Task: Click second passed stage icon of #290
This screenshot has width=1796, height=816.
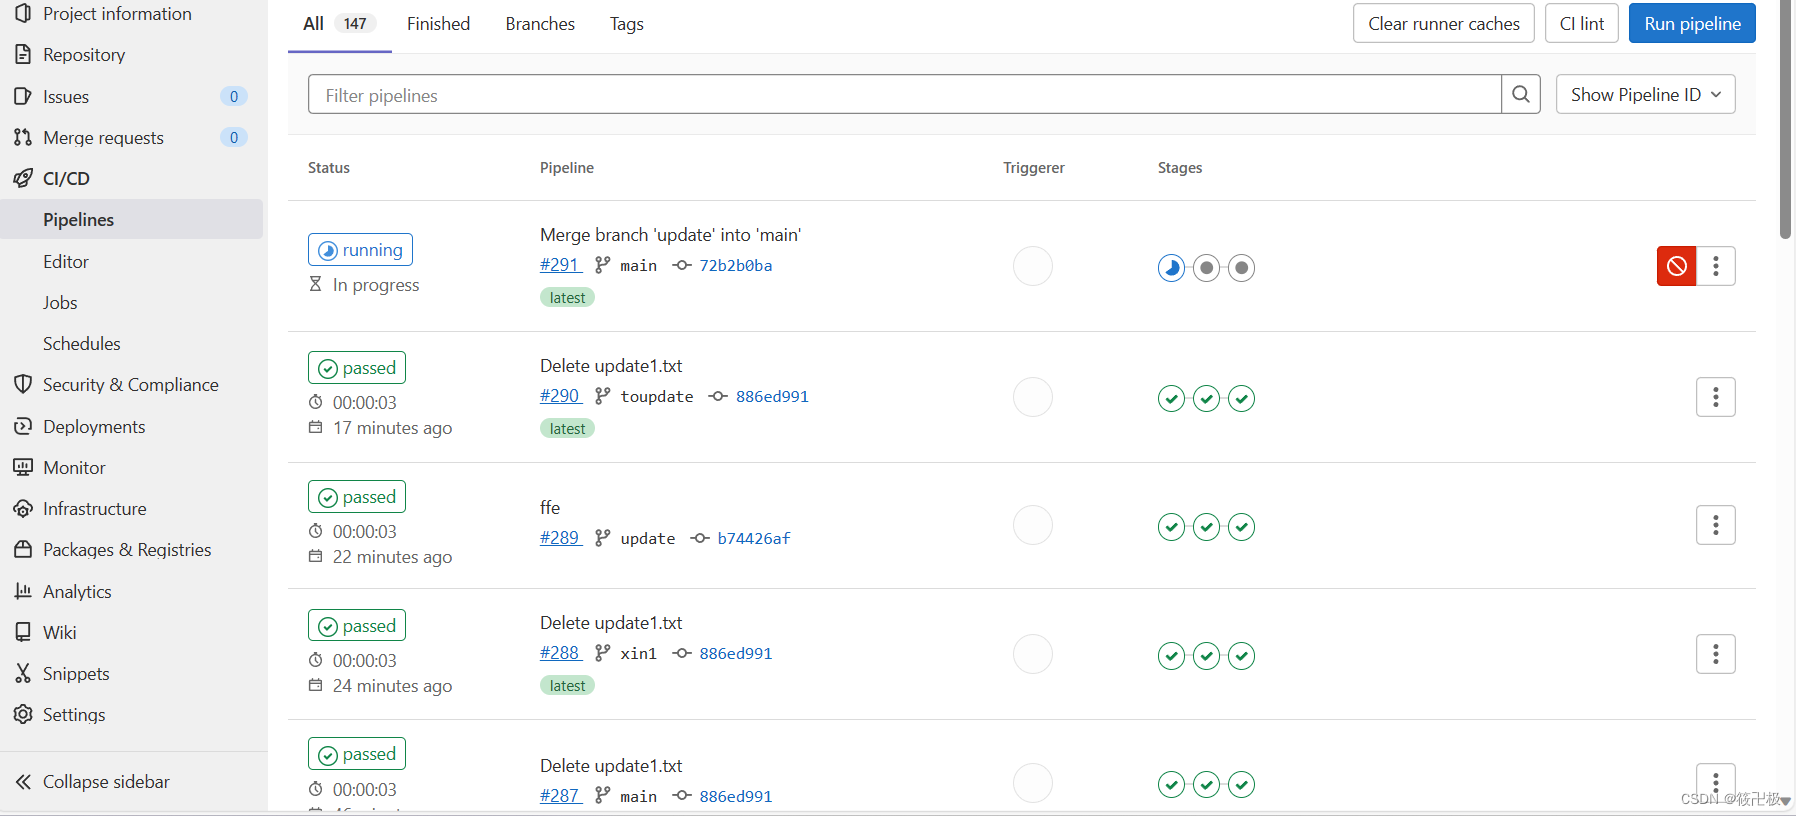Action: coord(1207,399)
